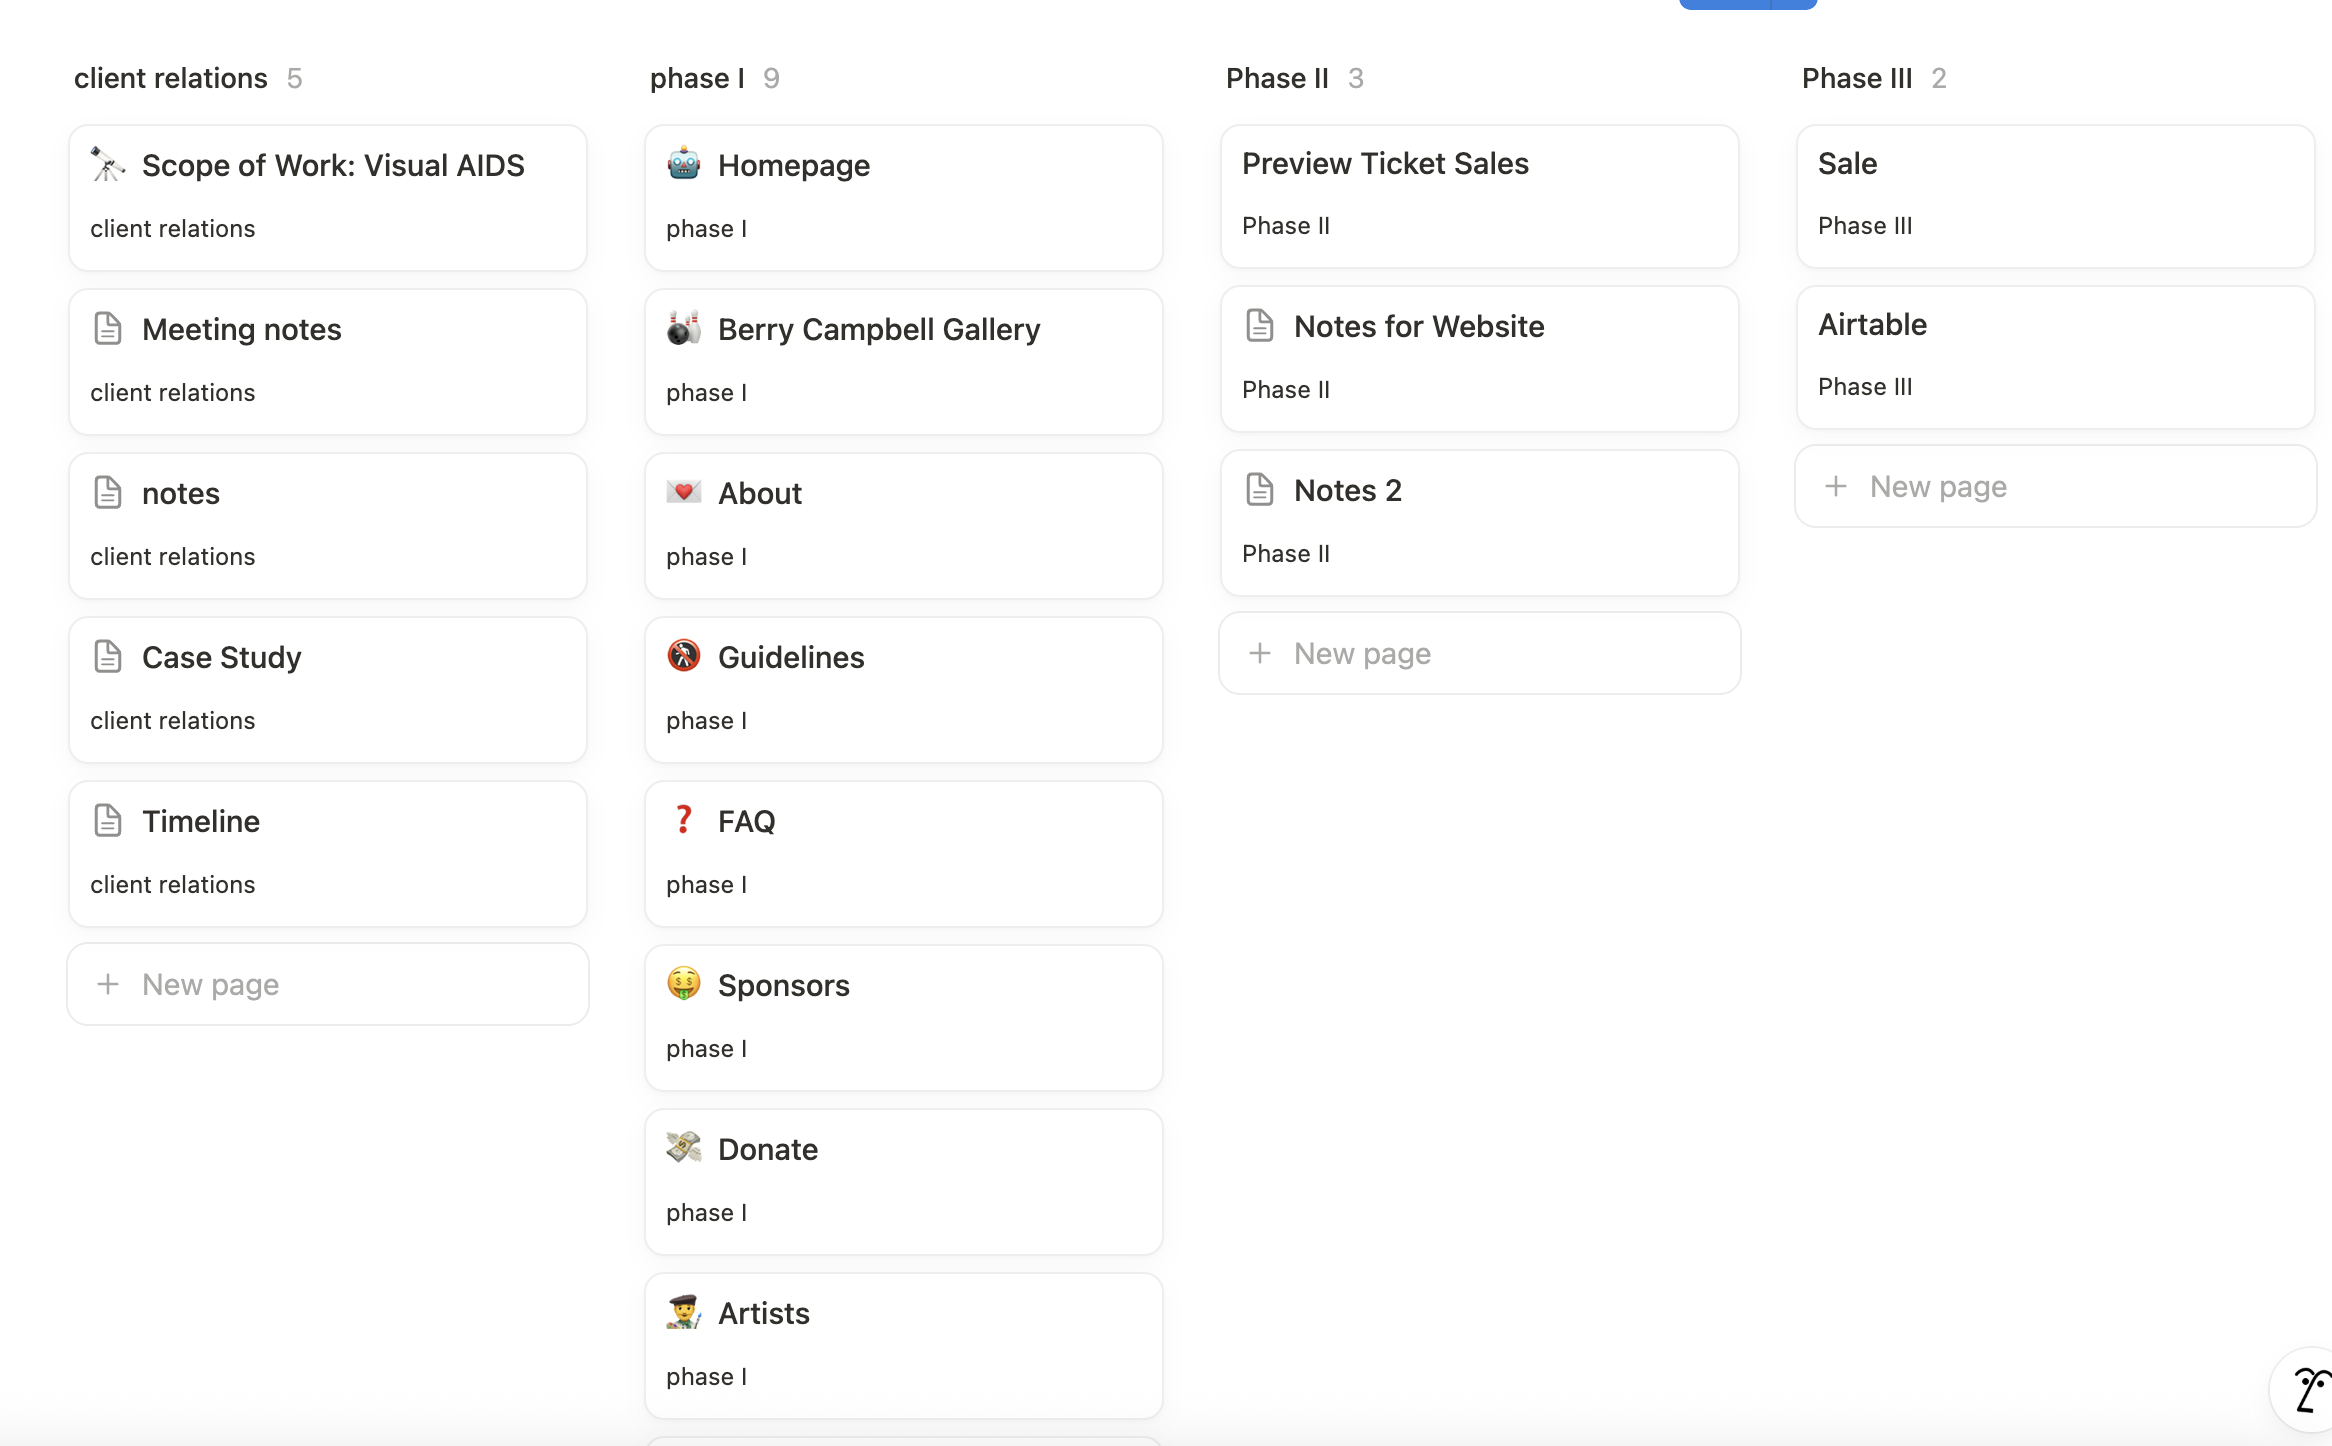The height and width of the screenshot is (1446, 2332).
Task: Select the Phase III column header
Action: click(1856, 78)
